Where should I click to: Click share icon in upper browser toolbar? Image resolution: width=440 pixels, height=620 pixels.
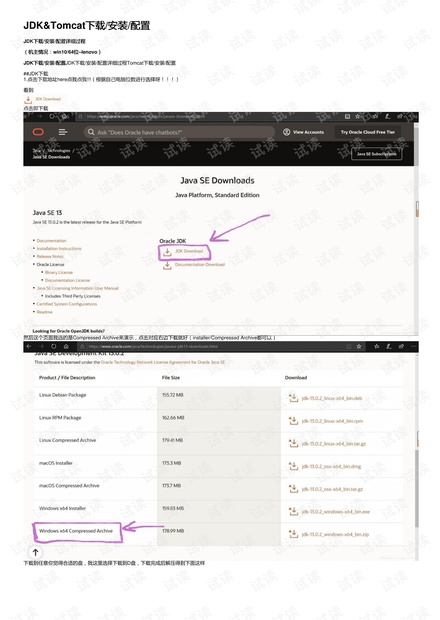click(400, 117)
